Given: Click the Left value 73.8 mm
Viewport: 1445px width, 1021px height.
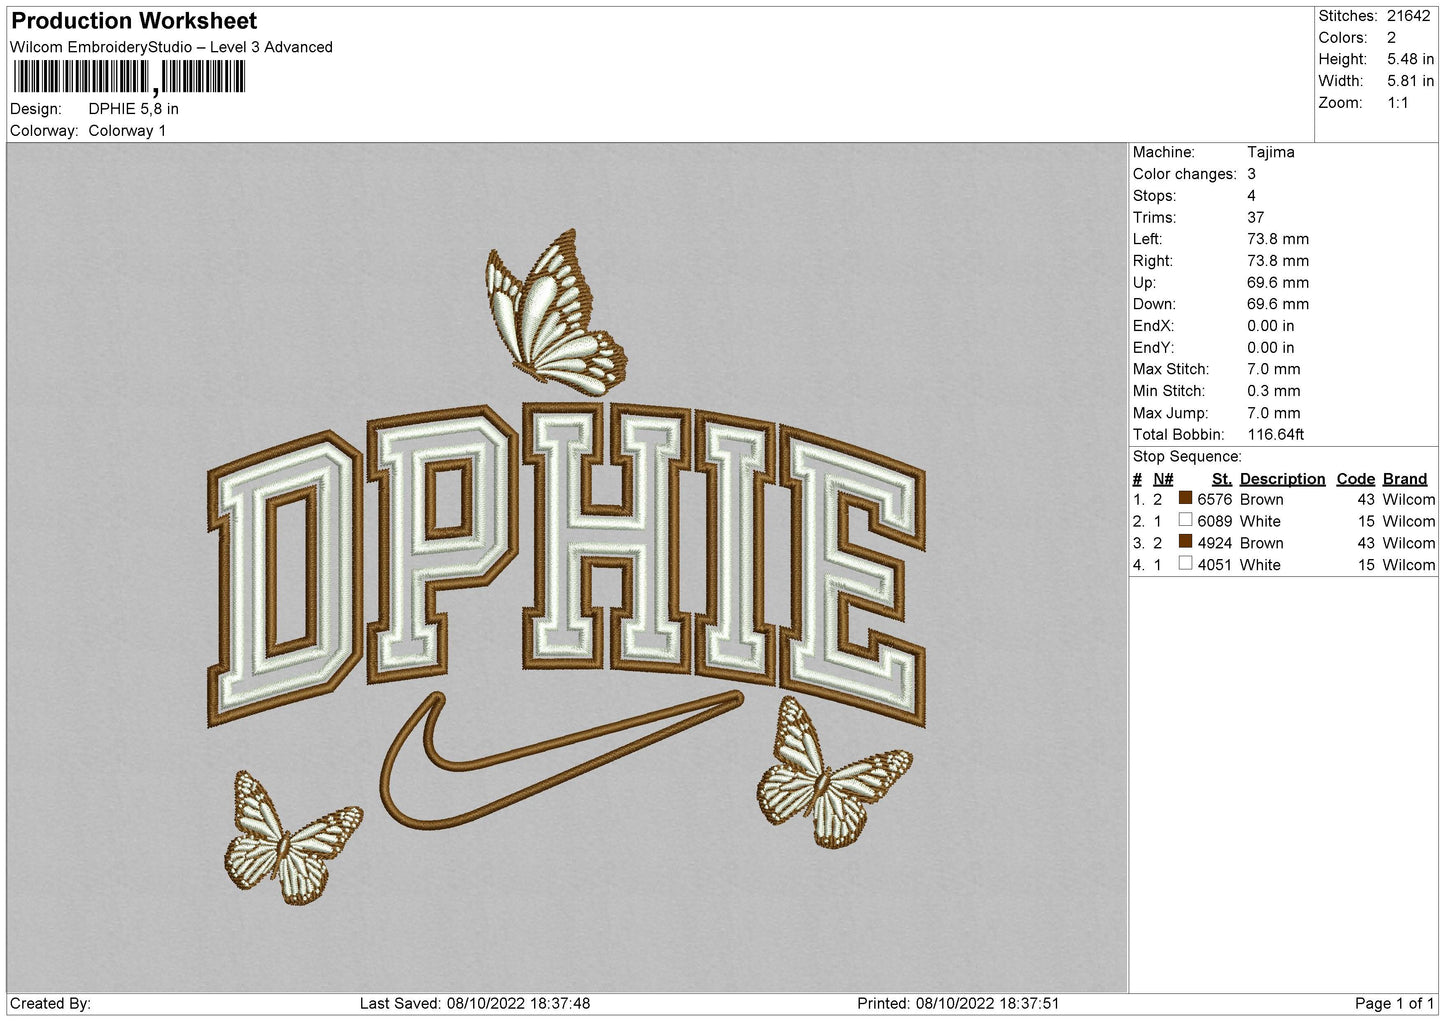Looking at the screenshot, I should coord(1277,239).
